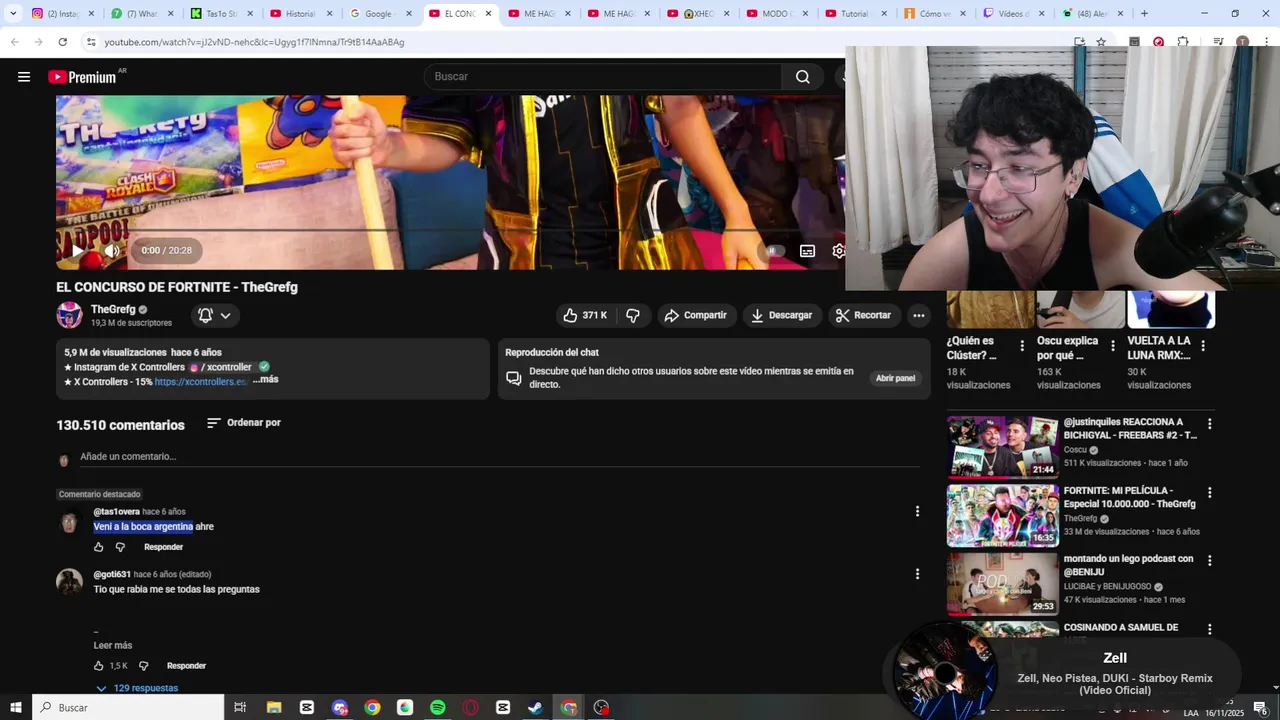Open TheGrefg channel avatar

(70, 315)
